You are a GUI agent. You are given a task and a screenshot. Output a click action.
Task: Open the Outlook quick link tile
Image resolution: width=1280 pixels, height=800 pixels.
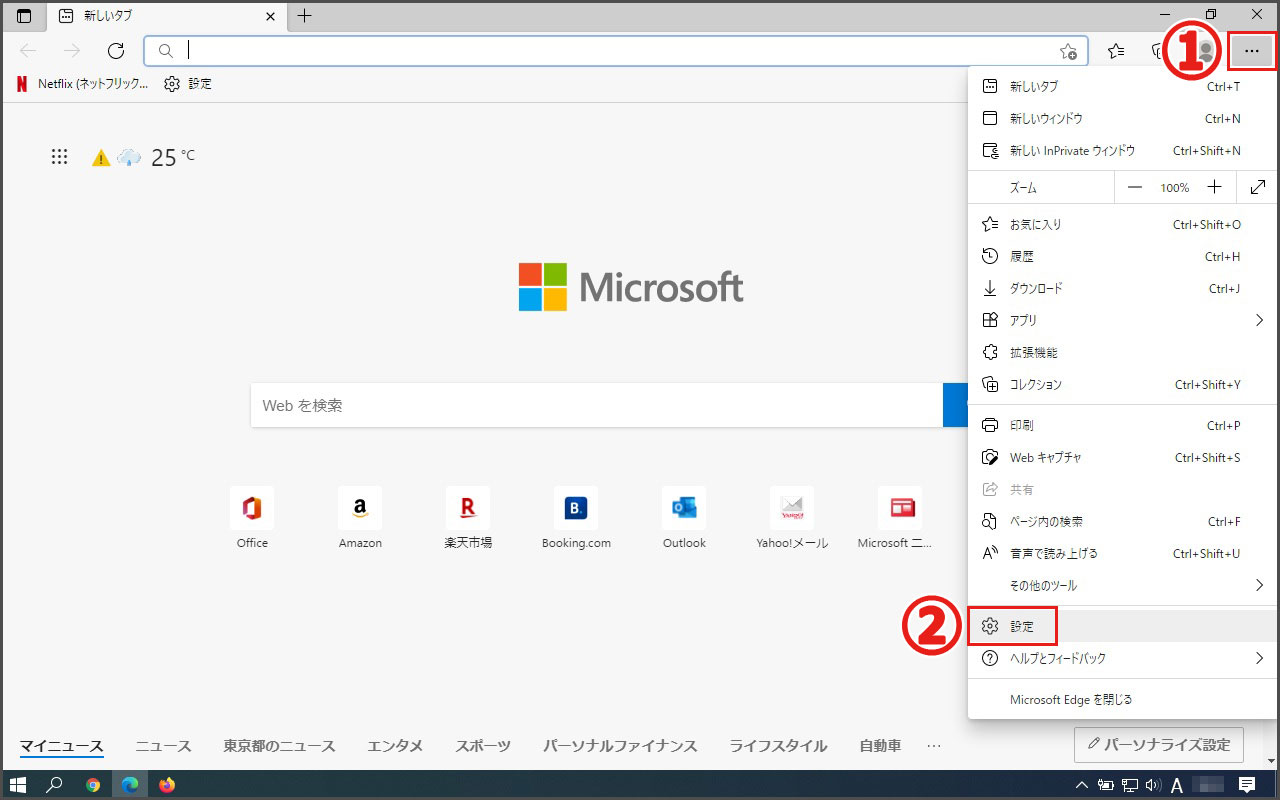click(684, 519)
